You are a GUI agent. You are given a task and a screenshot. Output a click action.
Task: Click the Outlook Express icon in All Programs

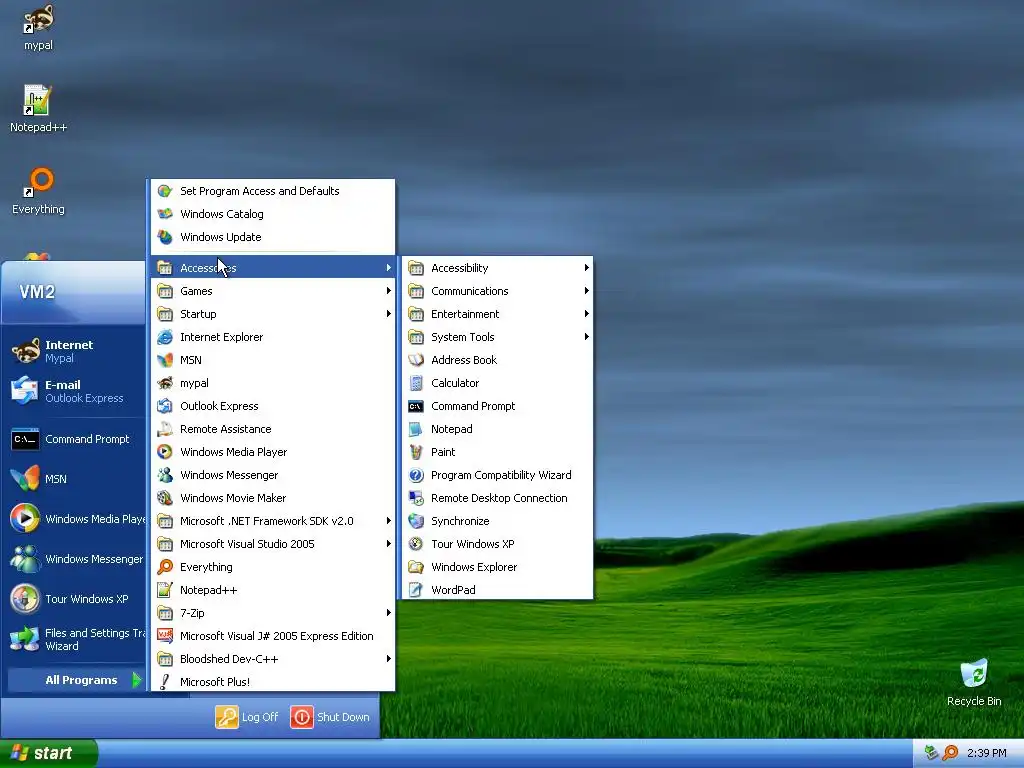click(x=165, y=406)
